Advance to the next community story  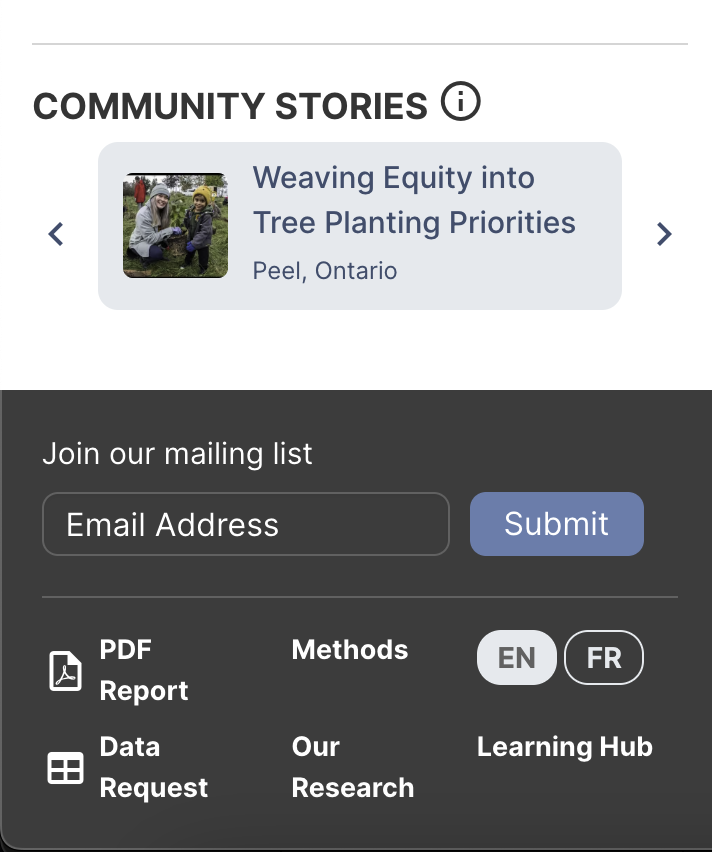point(664,234)
